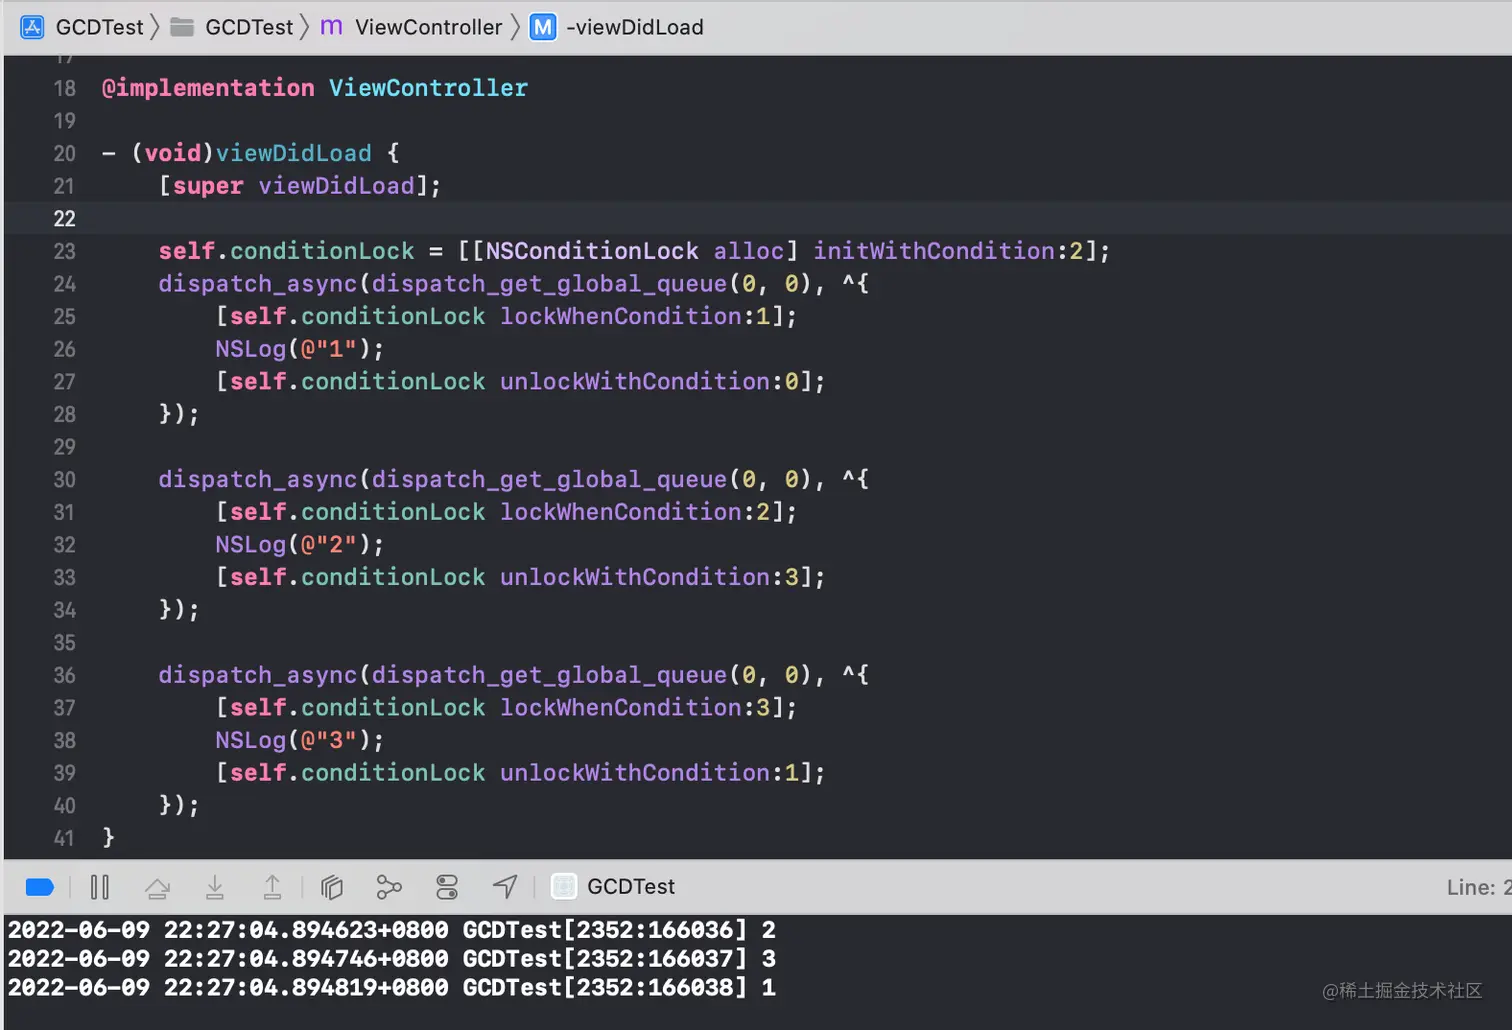Click console log line ending in 2
This screenshot has height=1030, width=1512.
[x=392, y=930]
